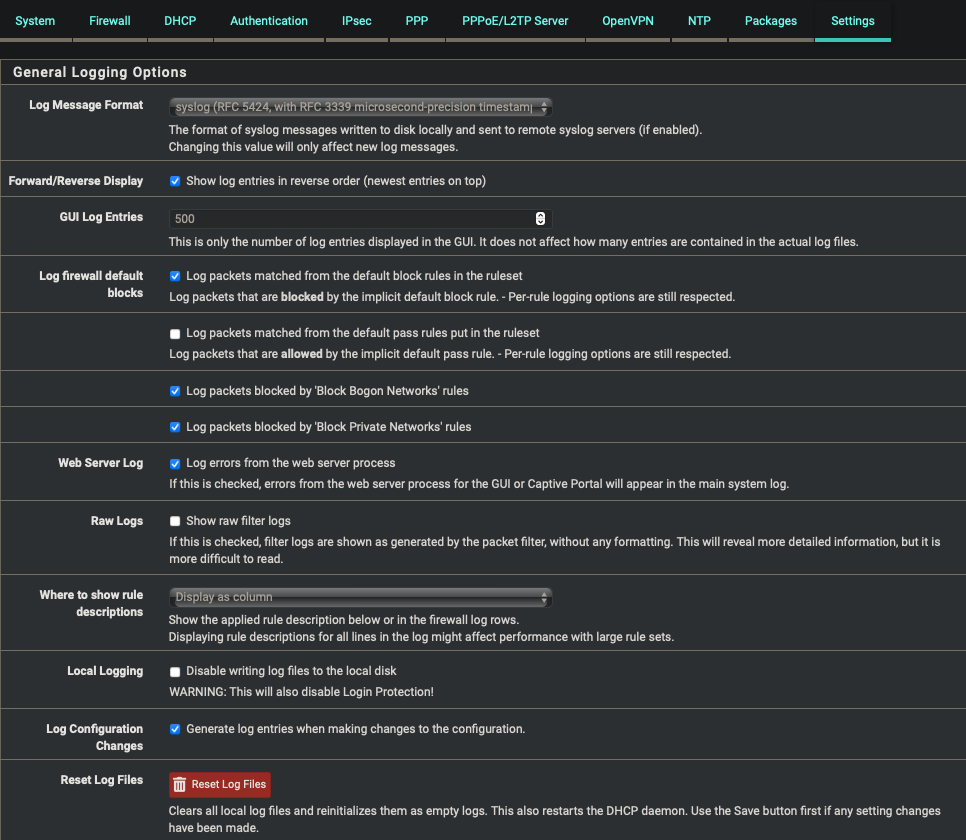This screenshot has height=840, width=966.
Task: Click the trash icon on Reset Log Files
Action: 180,785
